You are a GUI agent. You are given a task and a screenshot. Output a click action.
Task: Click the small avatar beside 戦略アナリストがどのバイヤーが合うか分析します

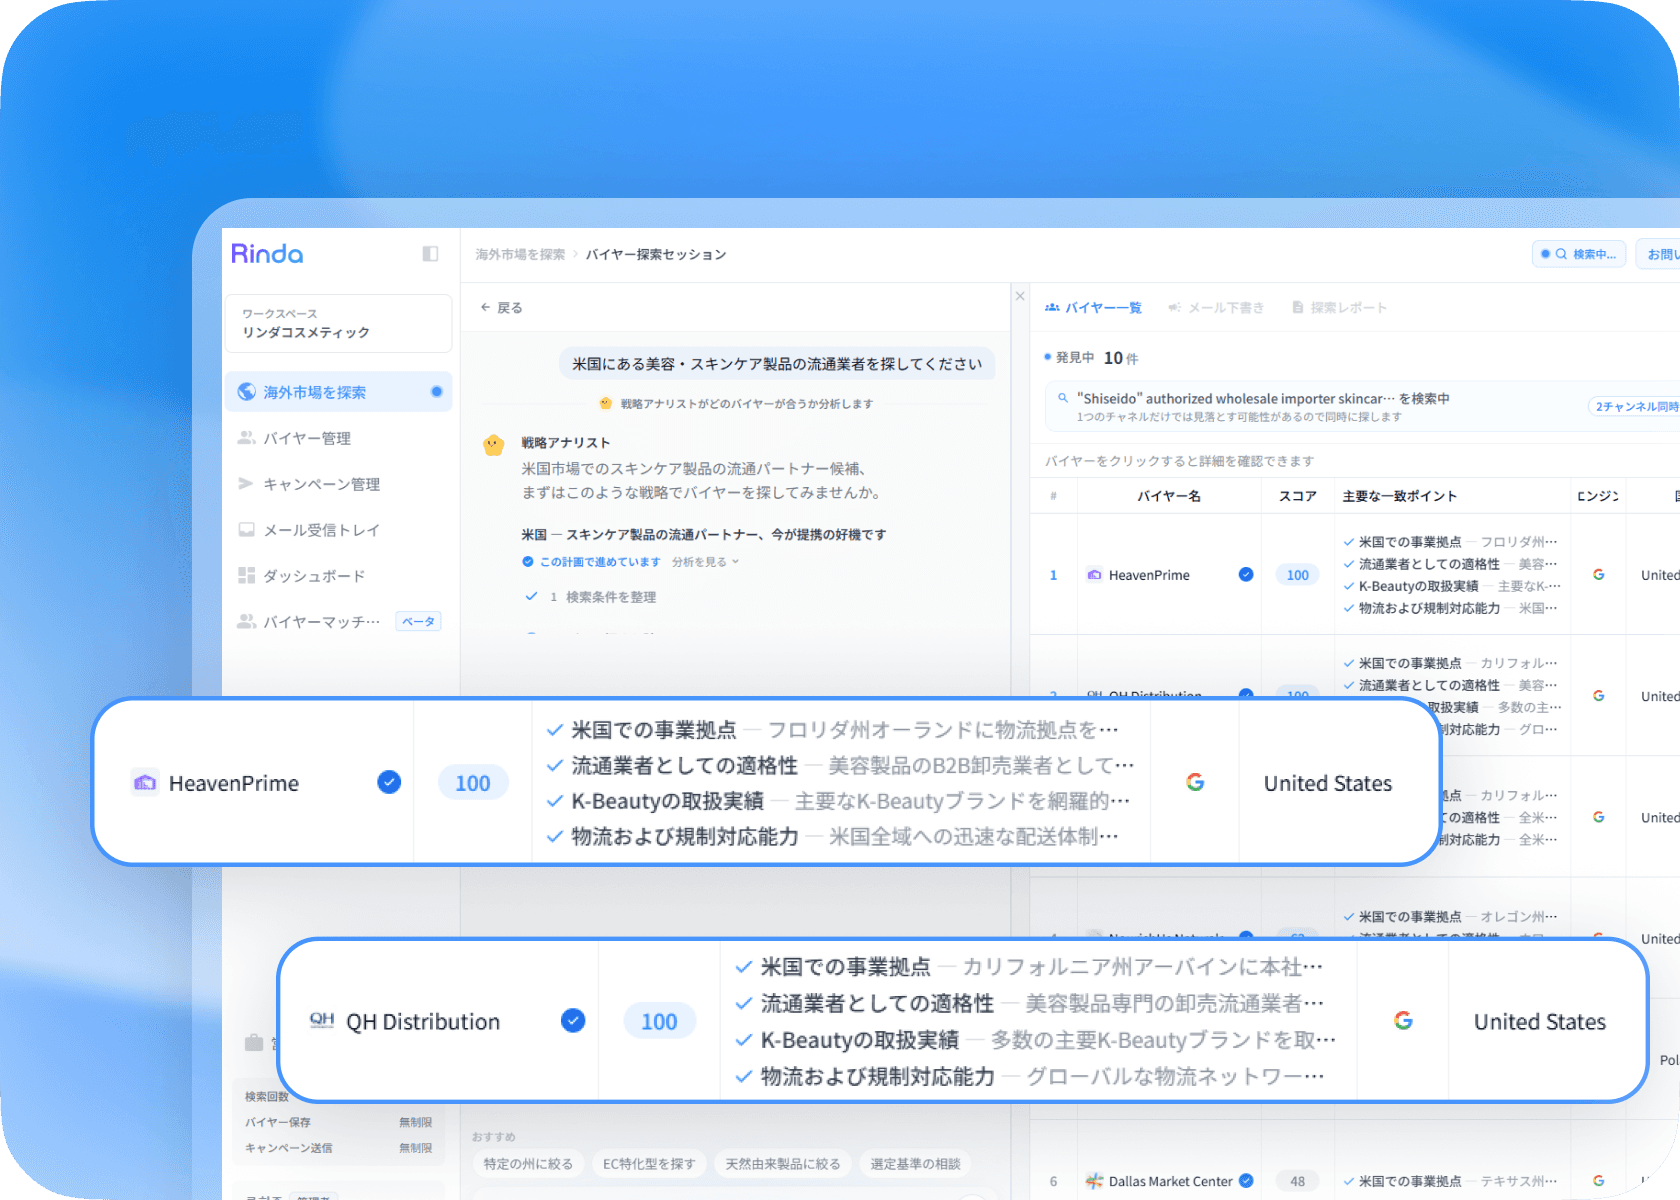(605, 404)
